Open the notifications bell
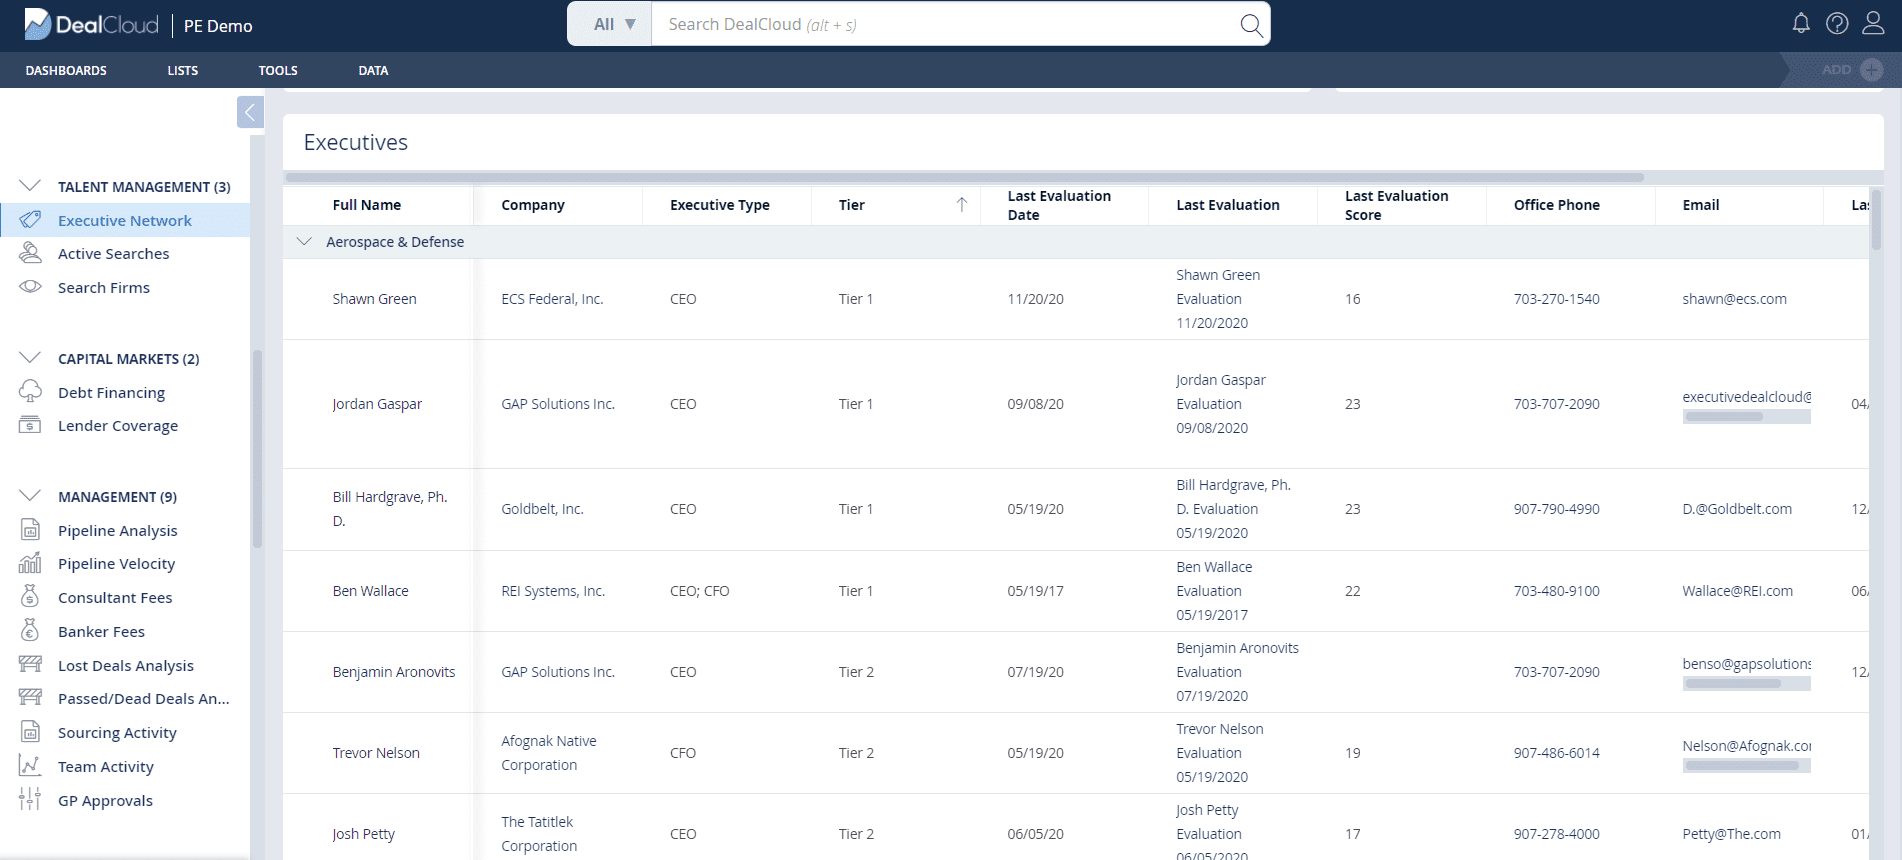The width and height of the screenshot is (1902, 860). click(x=1801, y=23)
